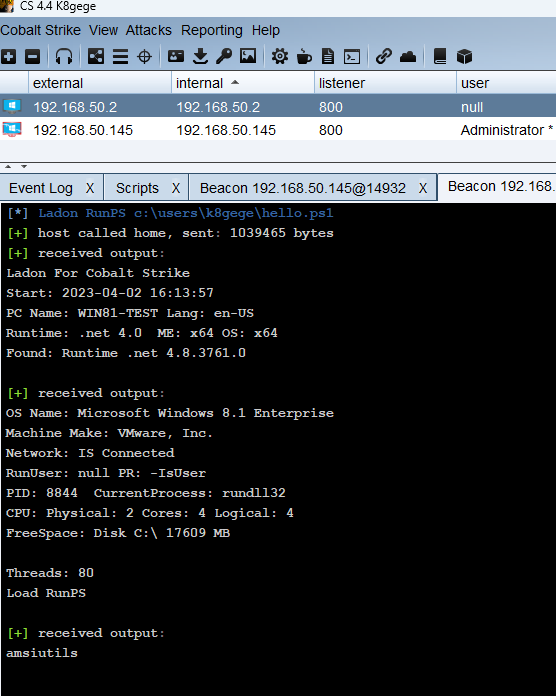This screenshot has height=696, width=556.
Task: Click the Ladon RunPS command line
Action: [x=170, y=213]
